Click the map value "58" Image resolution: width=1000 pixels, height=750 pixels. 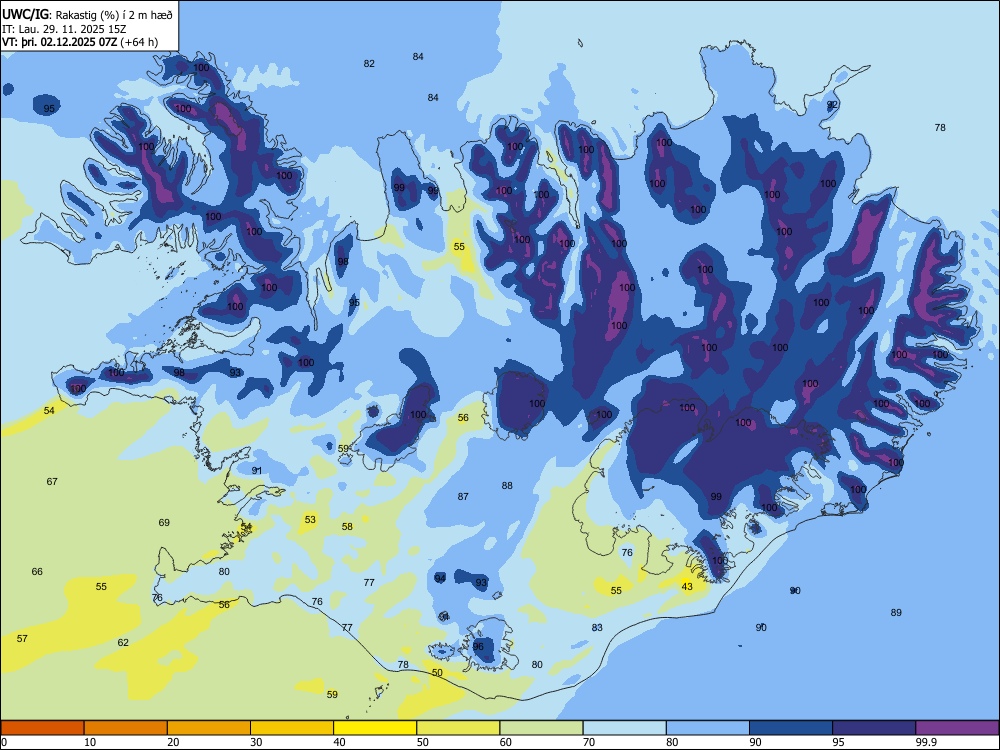pyautogui.click(x=347, y=527)
